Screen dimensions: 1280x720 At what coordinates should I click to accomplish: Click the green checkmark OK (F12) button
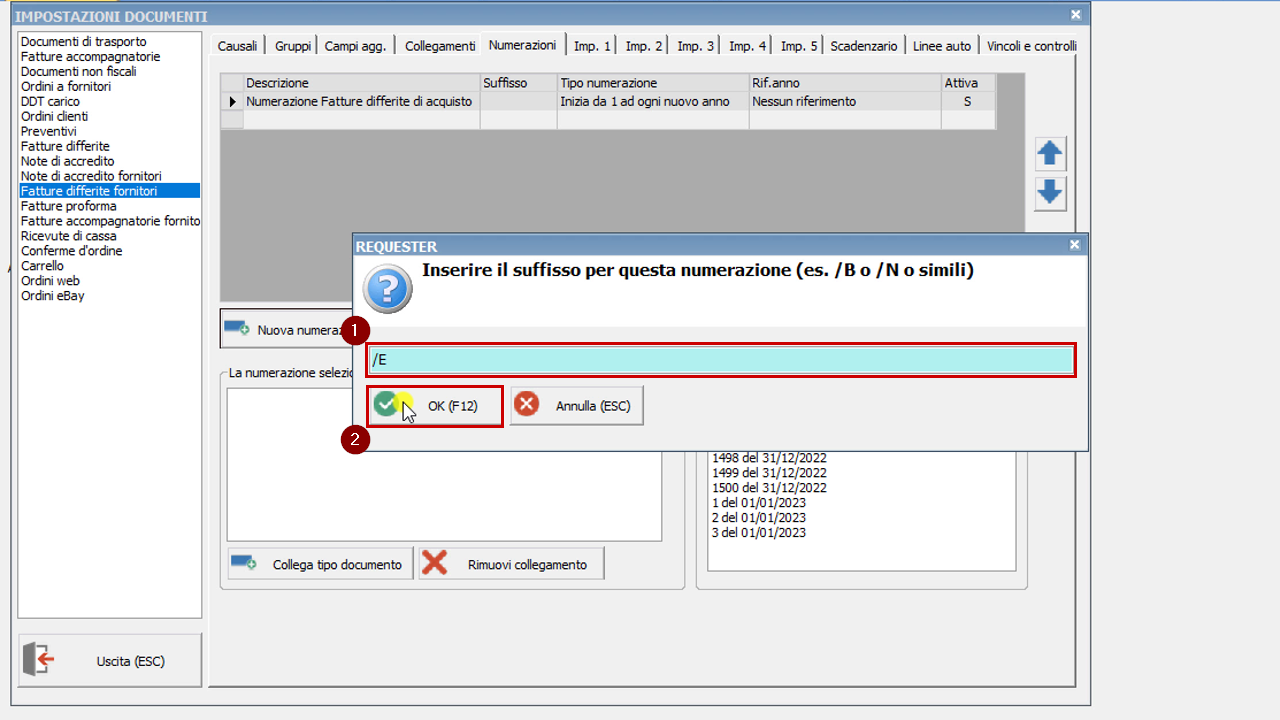click(435, 406)
